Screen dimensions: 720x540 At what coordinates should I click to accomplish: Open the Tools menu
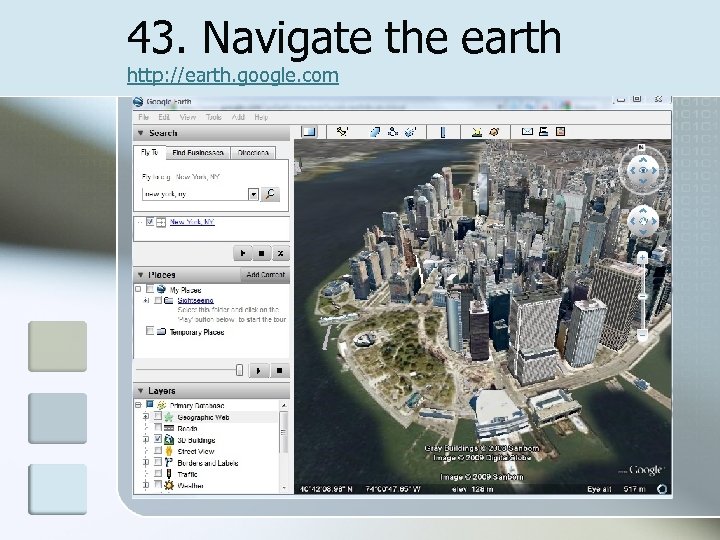point(214,117)
